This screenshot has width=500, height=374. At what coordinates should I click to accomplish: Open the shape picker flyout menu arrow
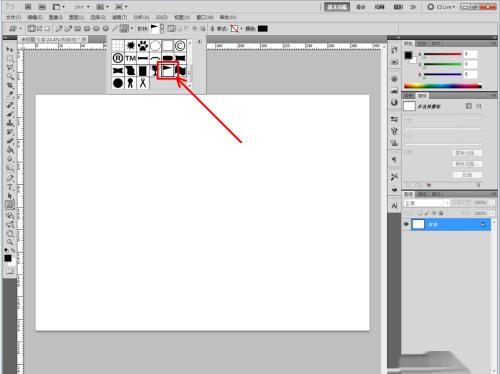tap(199, 42)
